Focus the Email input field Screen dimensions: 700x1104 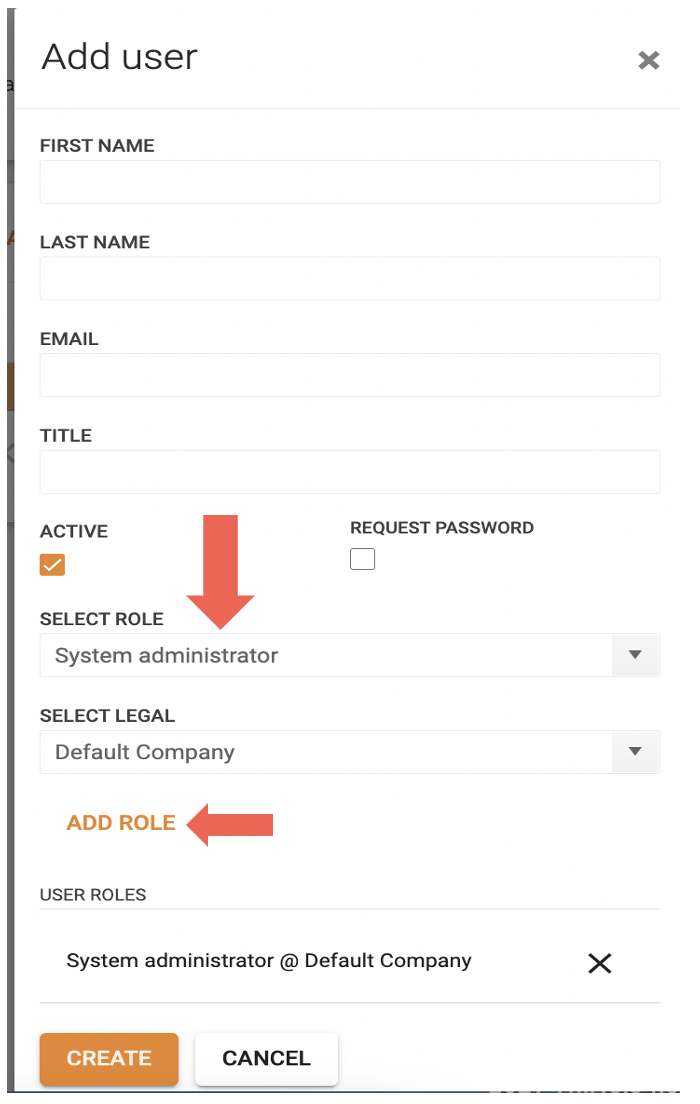[350, 375]
